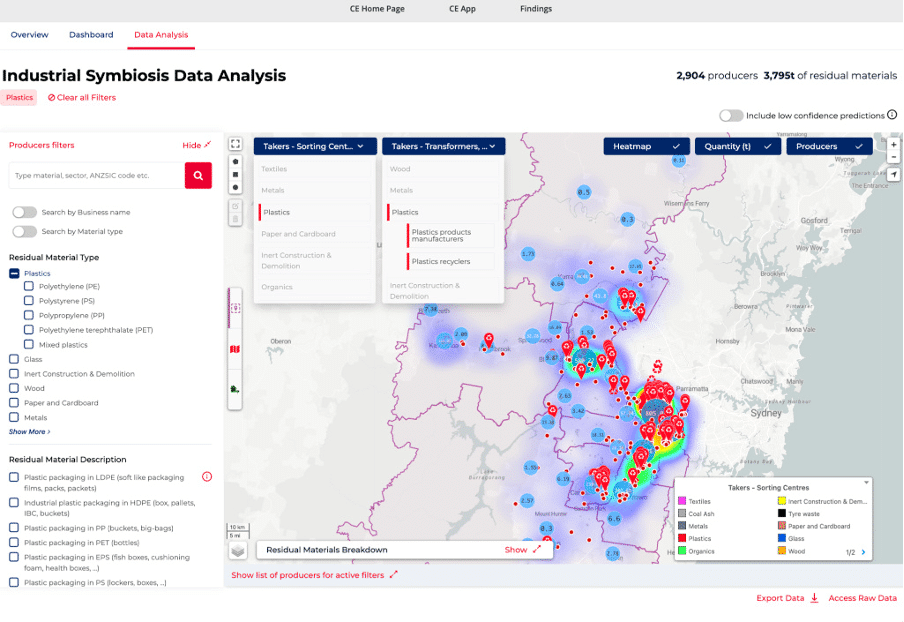The image size is (904, 622).
Task: Click the locate-me arrow icon on the map
Action: coord(893,175)
